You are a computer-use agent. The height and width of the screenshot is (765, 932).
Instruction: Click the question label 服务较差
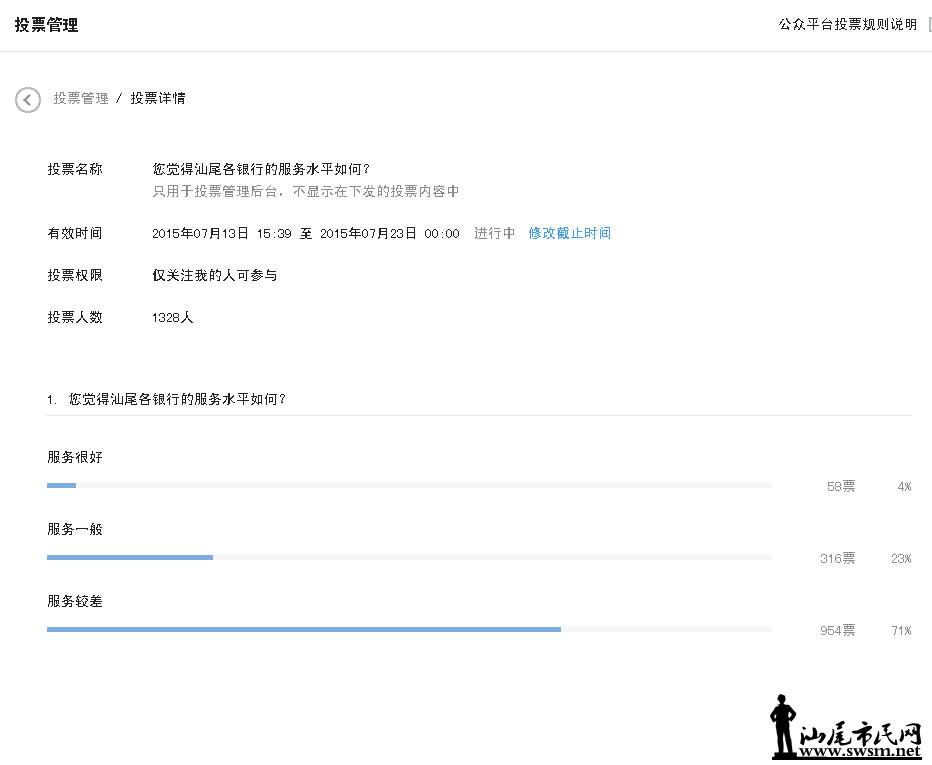75,601
